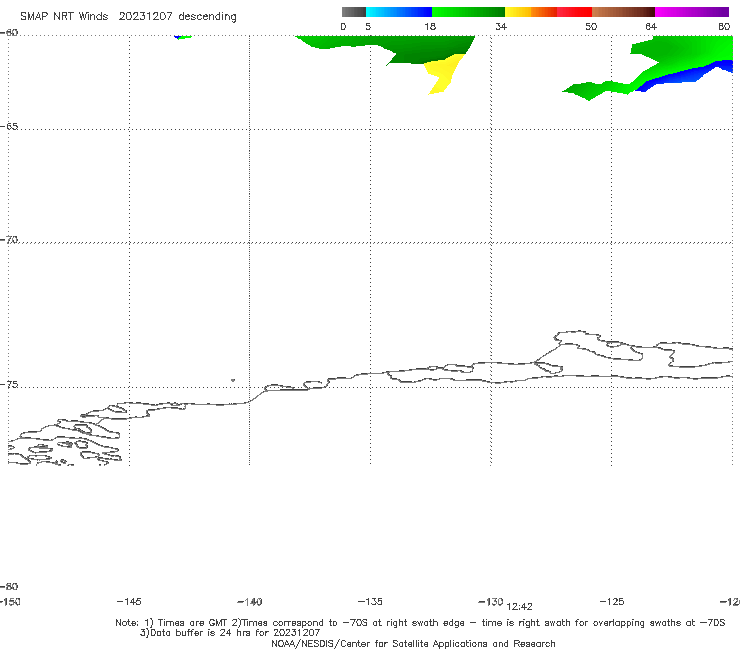The image size is (740, 650).
Task: Click the 'Times are GMT' note line
Action: pyautogui.click(x=420, y=623)
